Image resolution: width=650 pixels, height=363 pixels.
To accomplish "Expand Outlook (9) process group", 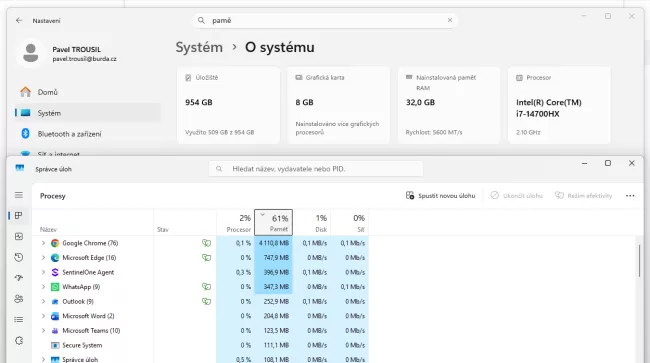I will tap(43, 301).
